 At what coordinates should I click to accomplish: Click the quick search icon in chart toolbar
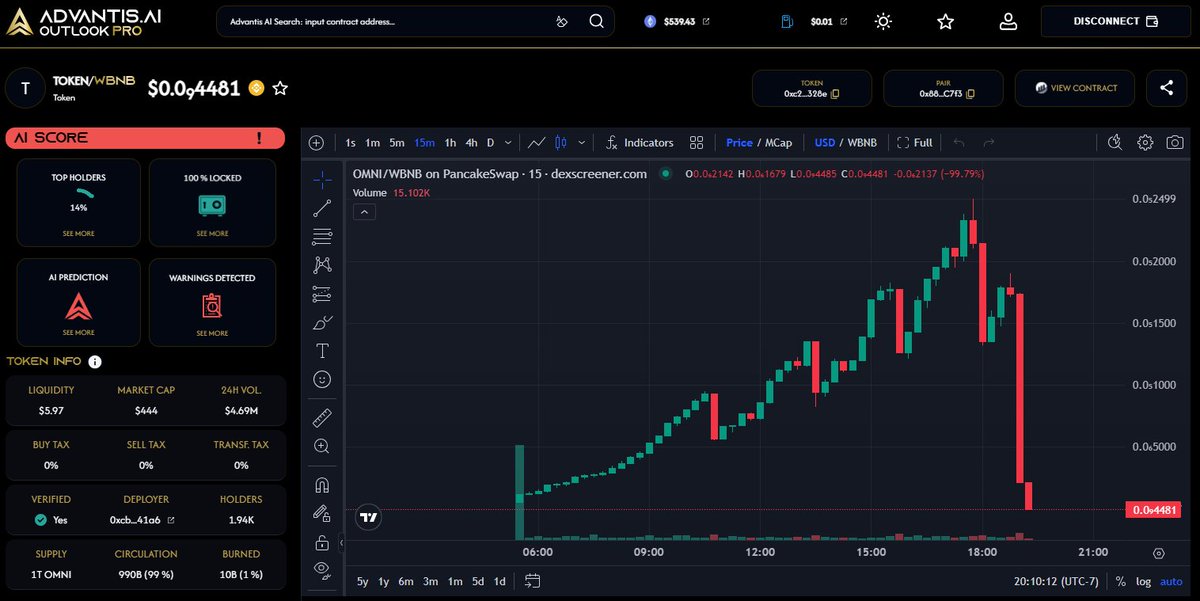(x=1117, y=143)
